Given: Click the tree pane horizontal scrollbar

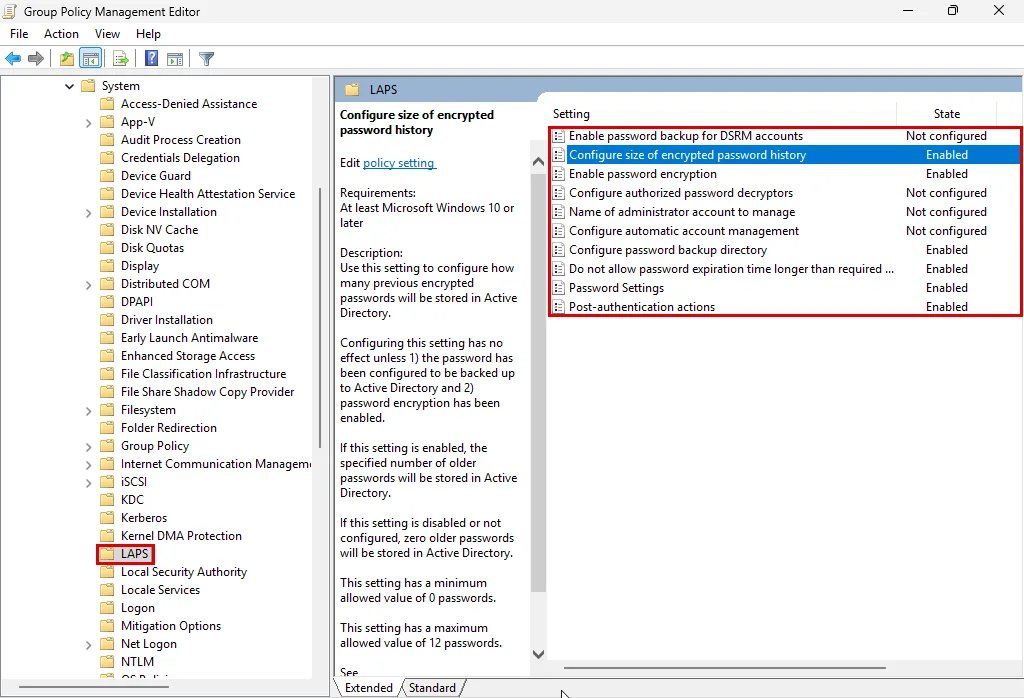Looking at the screenshot, I should click(x=94, y=687).
